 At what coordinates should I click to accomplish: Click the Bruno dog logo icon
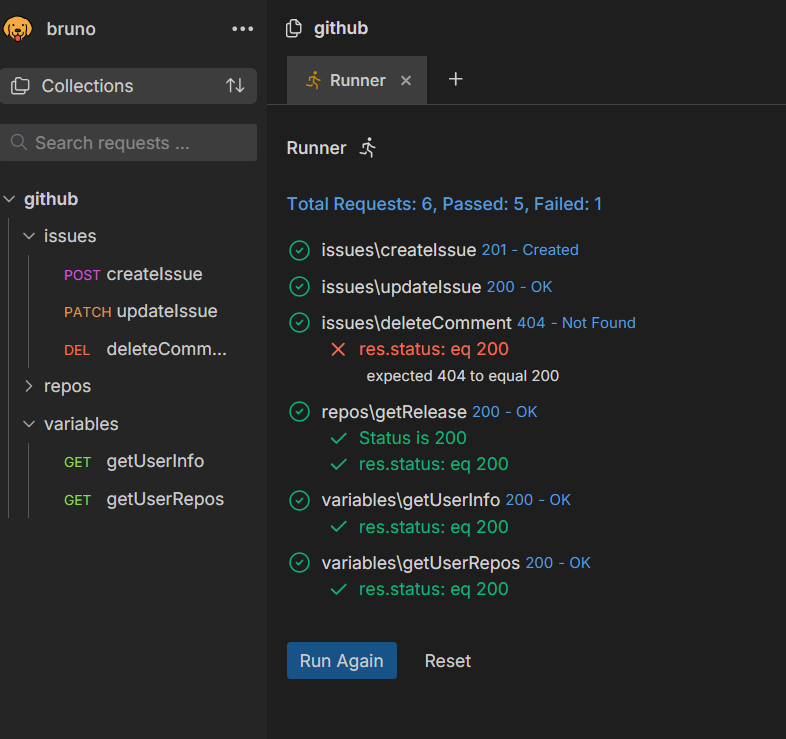(x=18, y=29)
